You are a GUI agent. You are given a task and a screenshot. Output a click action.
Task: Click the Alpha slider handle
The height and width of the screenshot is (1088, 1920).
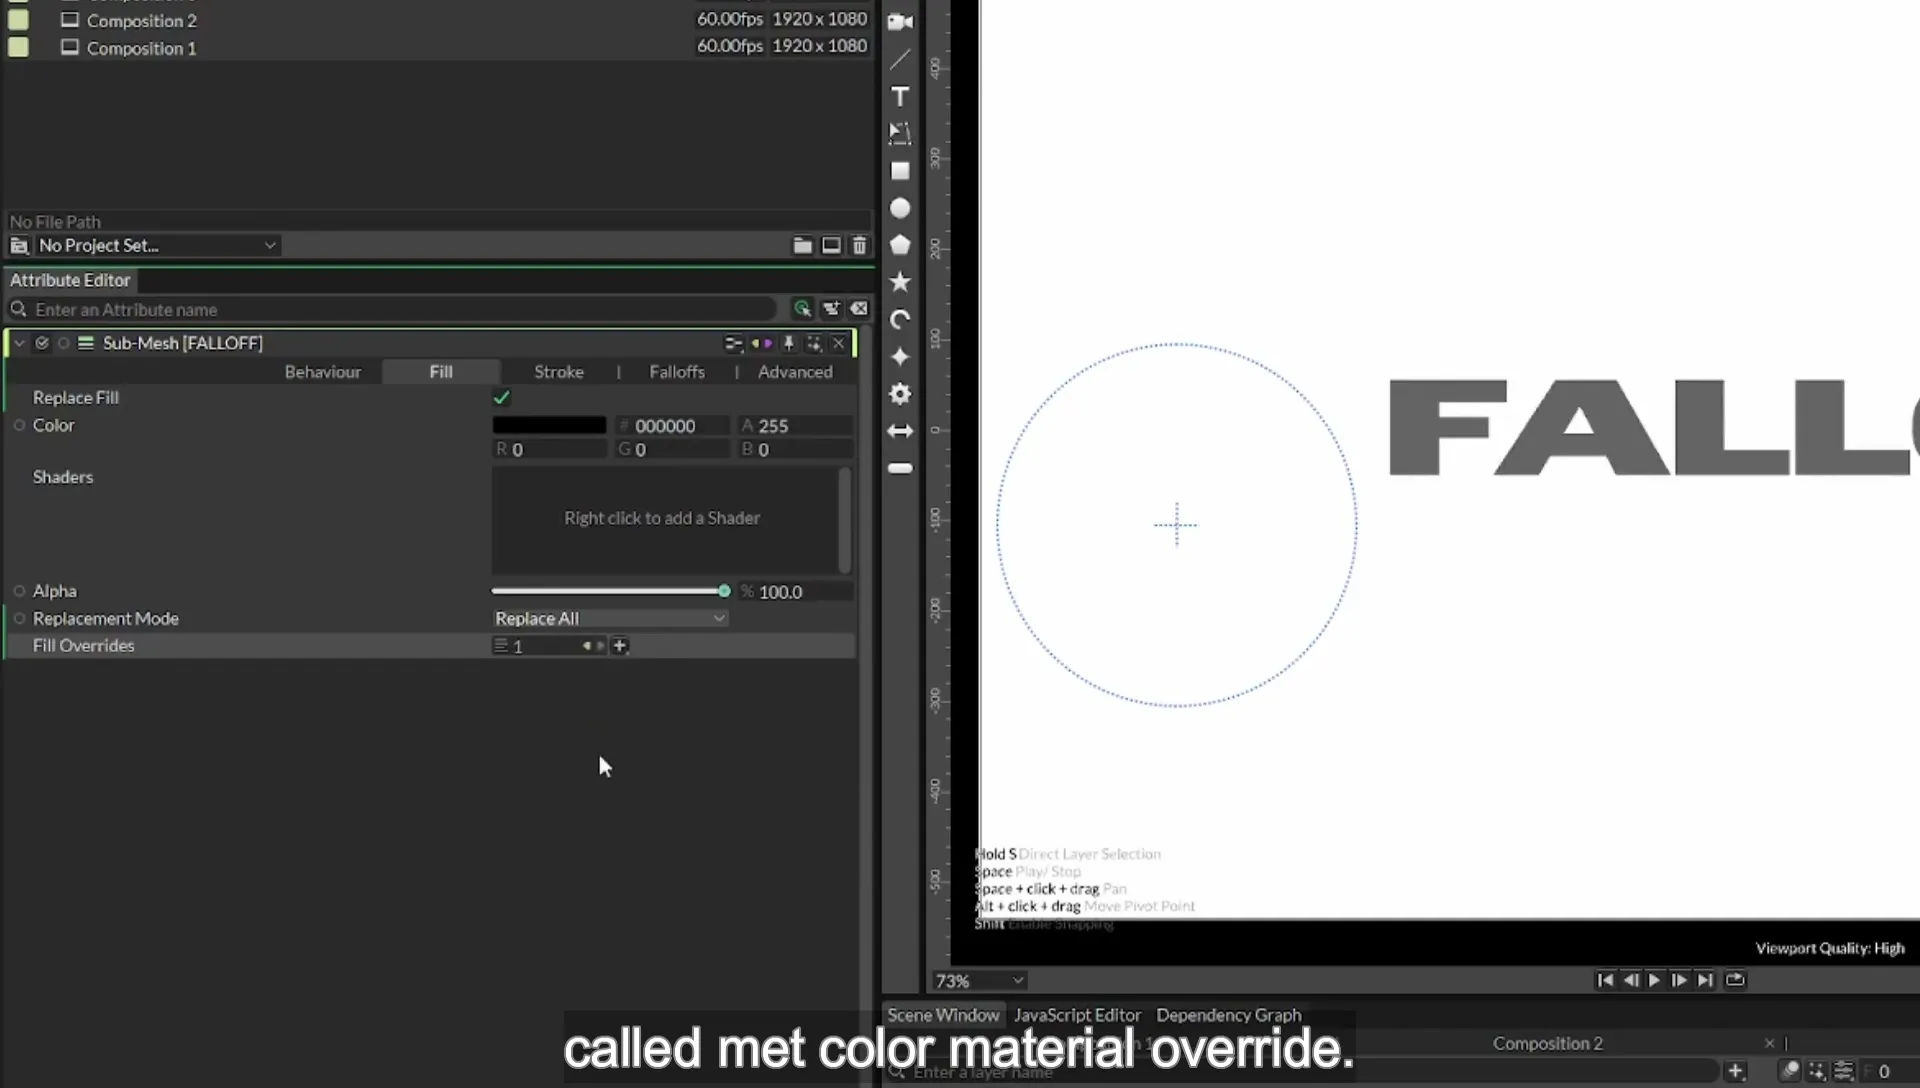(724, 591)
